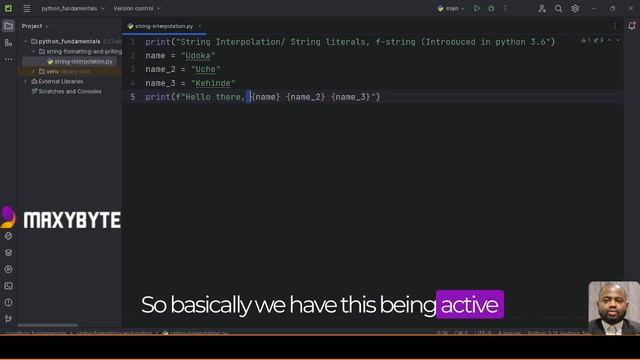Collapse the python_fundamentals root folder
Screen dimensions: 640x360
[26, 42]
